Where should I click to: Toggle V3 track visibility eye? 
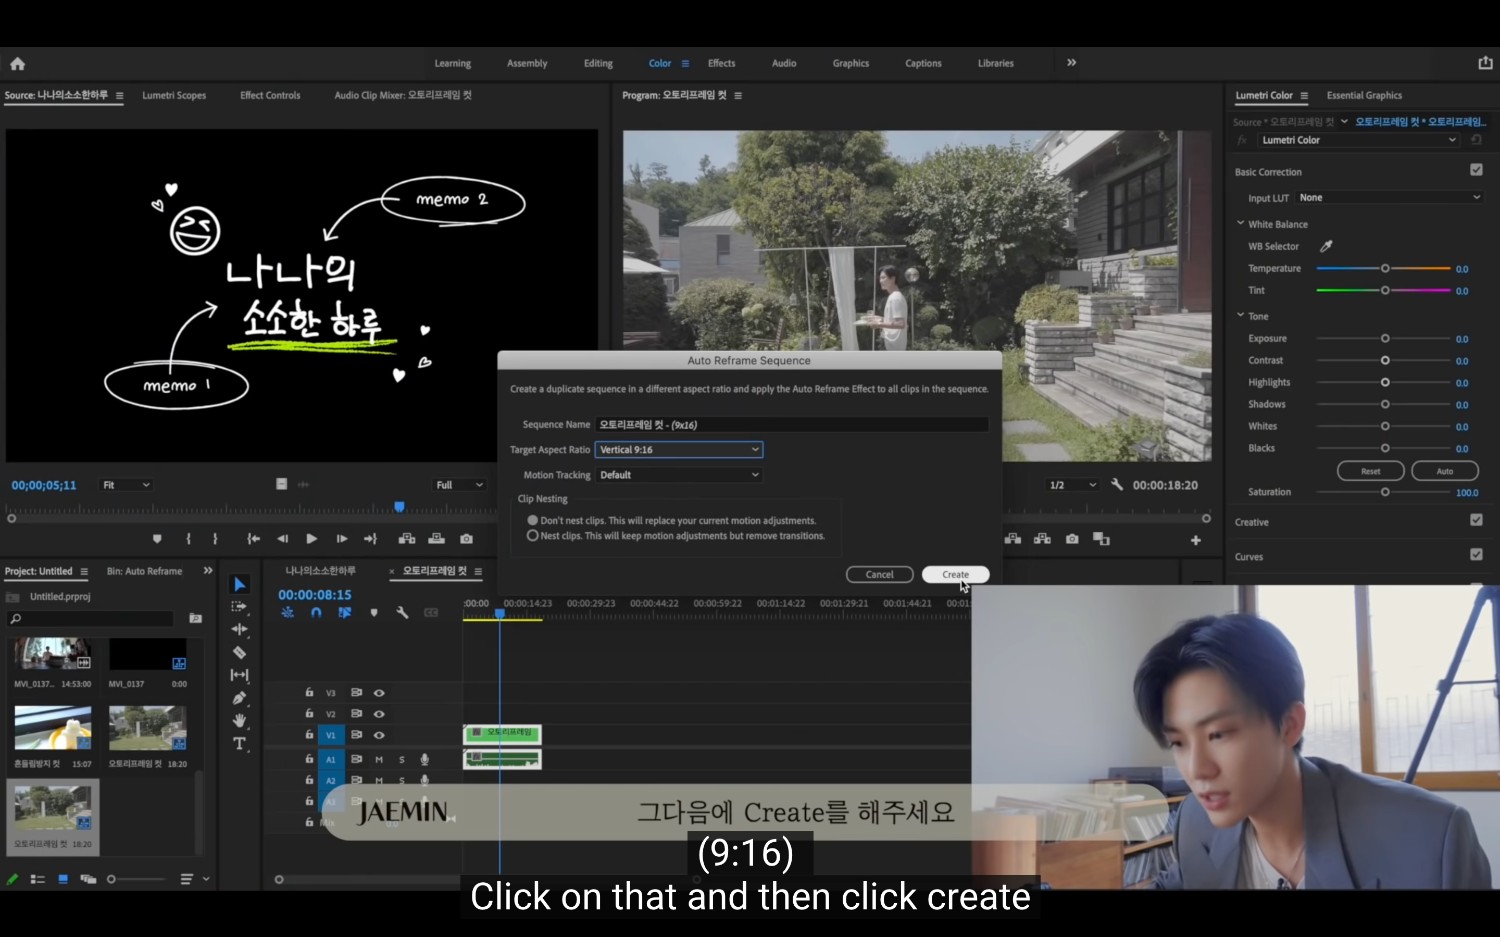click(379, 693)
